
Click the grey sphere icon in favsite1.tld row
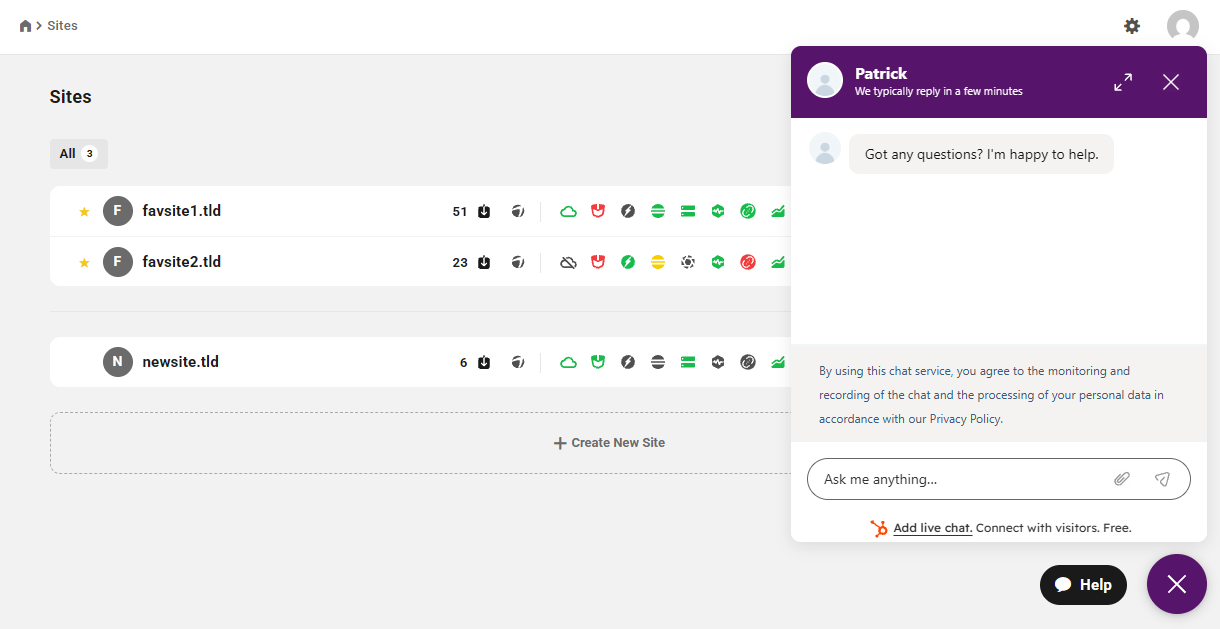coord(518,211)
